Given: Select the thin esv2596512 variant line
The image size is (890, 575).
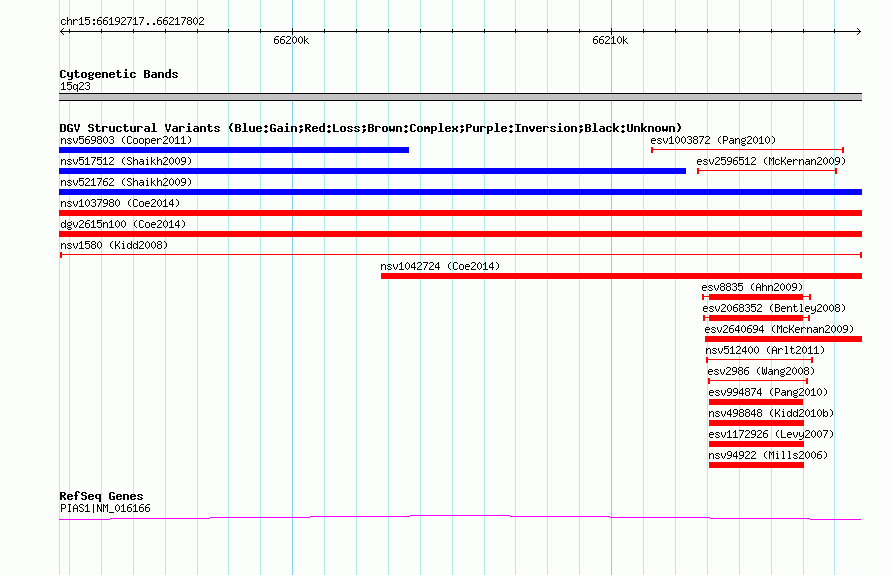Looking at the screenshot, I should [x=767, y=171].
